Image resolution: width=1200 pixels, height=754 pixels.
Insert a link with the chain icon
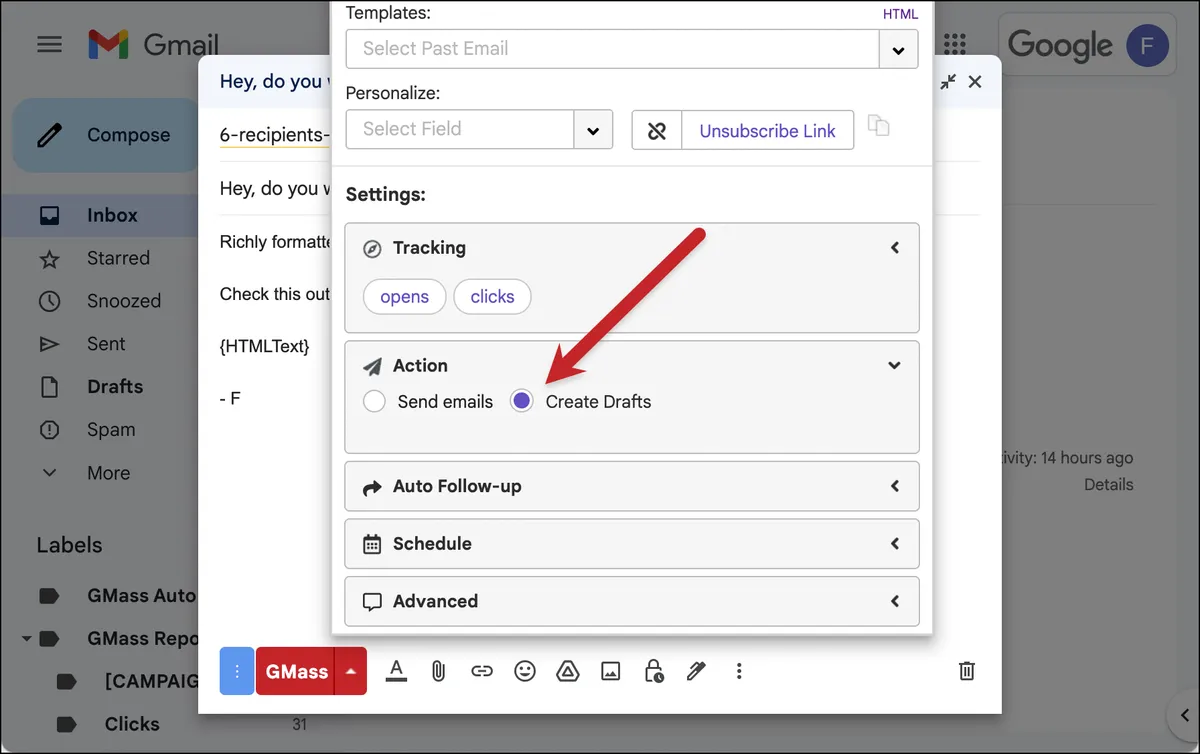[x=482, y=671]
